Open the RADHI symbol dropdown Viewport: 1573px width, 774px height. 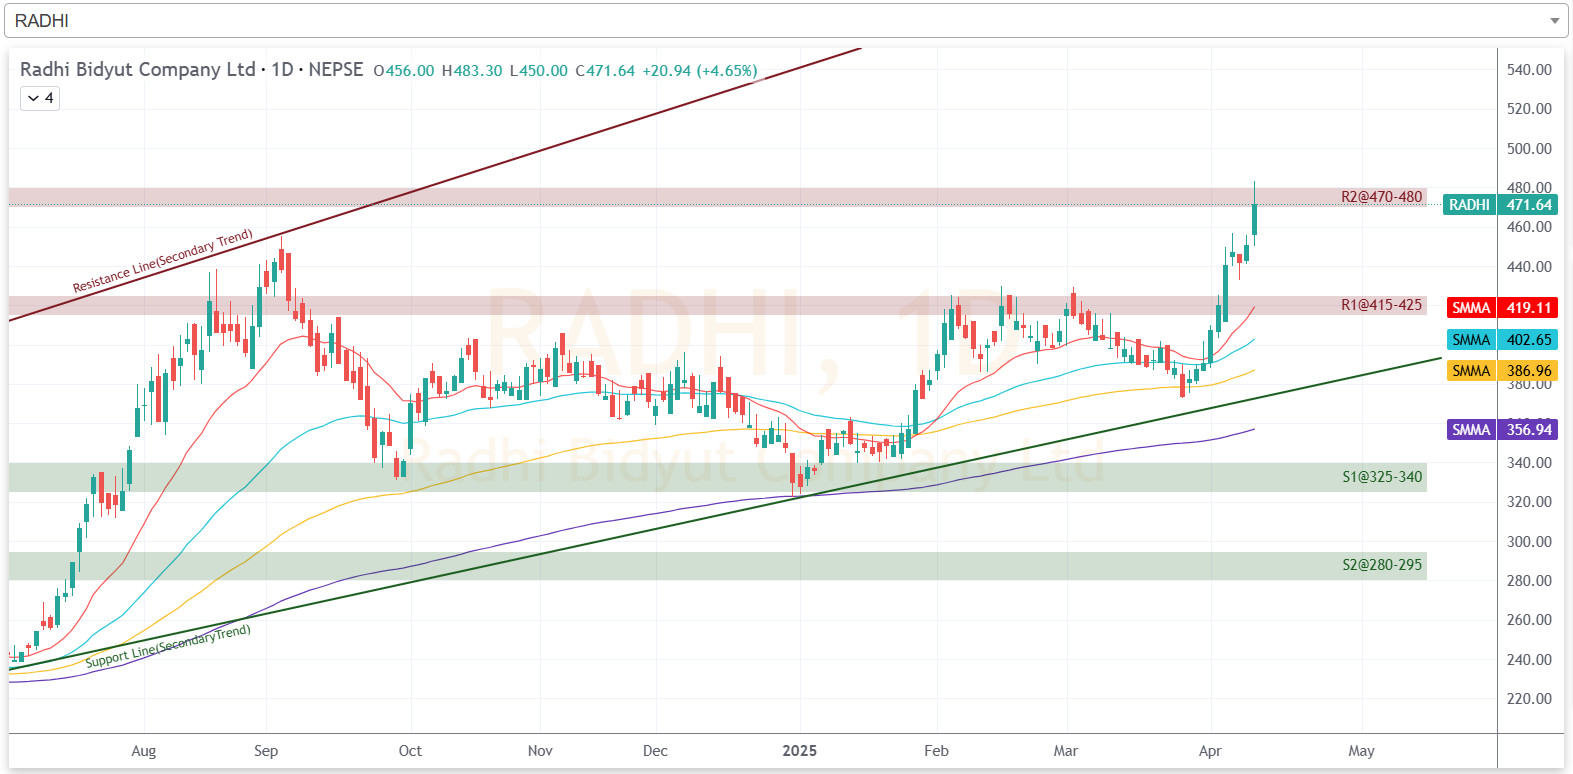coord(780,20)
